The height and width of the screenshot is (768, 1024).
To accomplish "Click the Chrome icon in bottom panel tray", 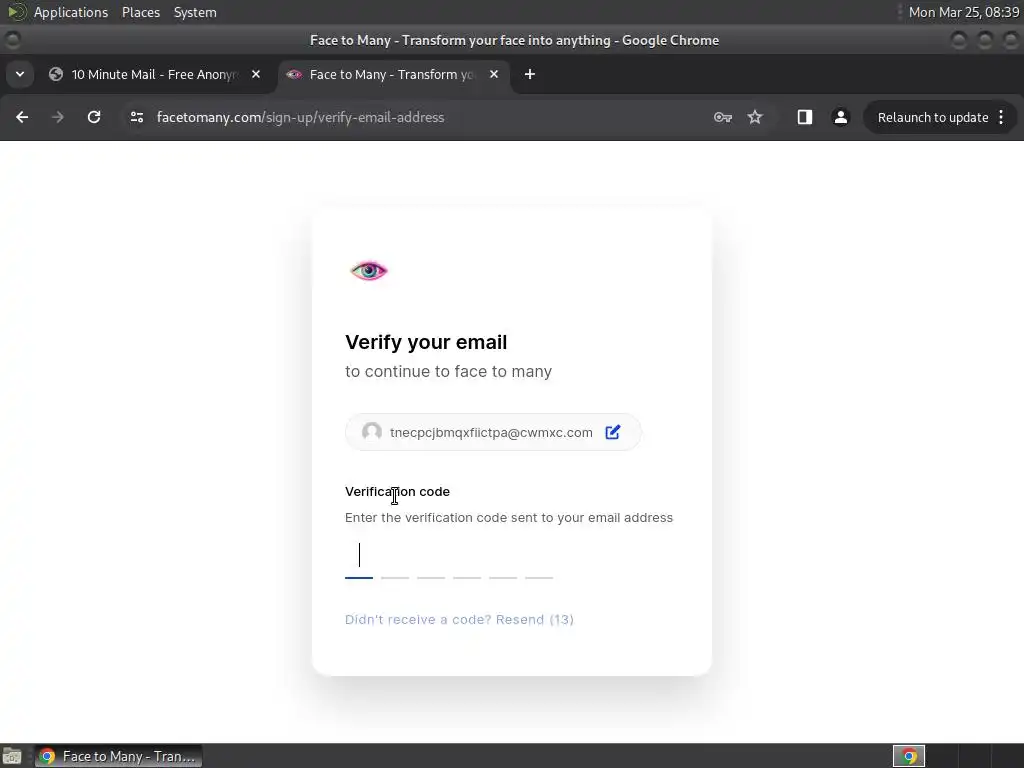I will [x=909, y=756].
